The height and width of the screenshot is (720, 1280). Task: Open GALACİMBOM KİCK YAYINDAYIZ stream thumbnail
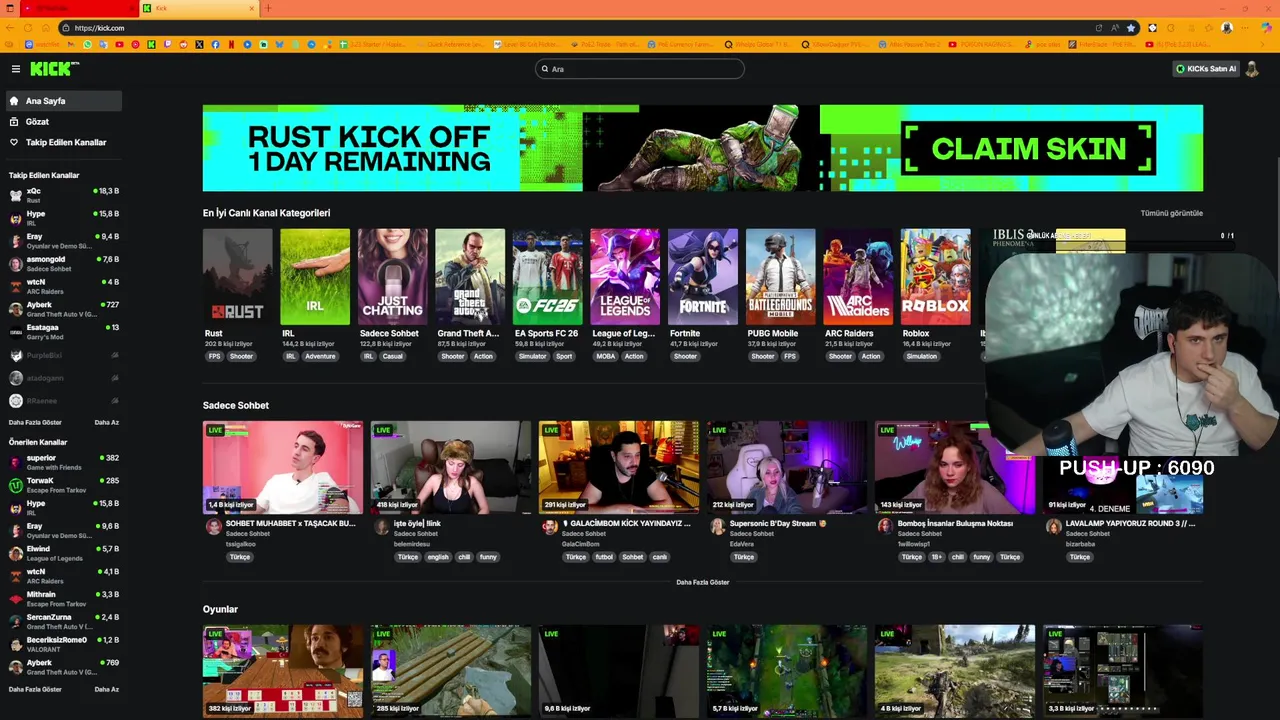coord(619,467)
